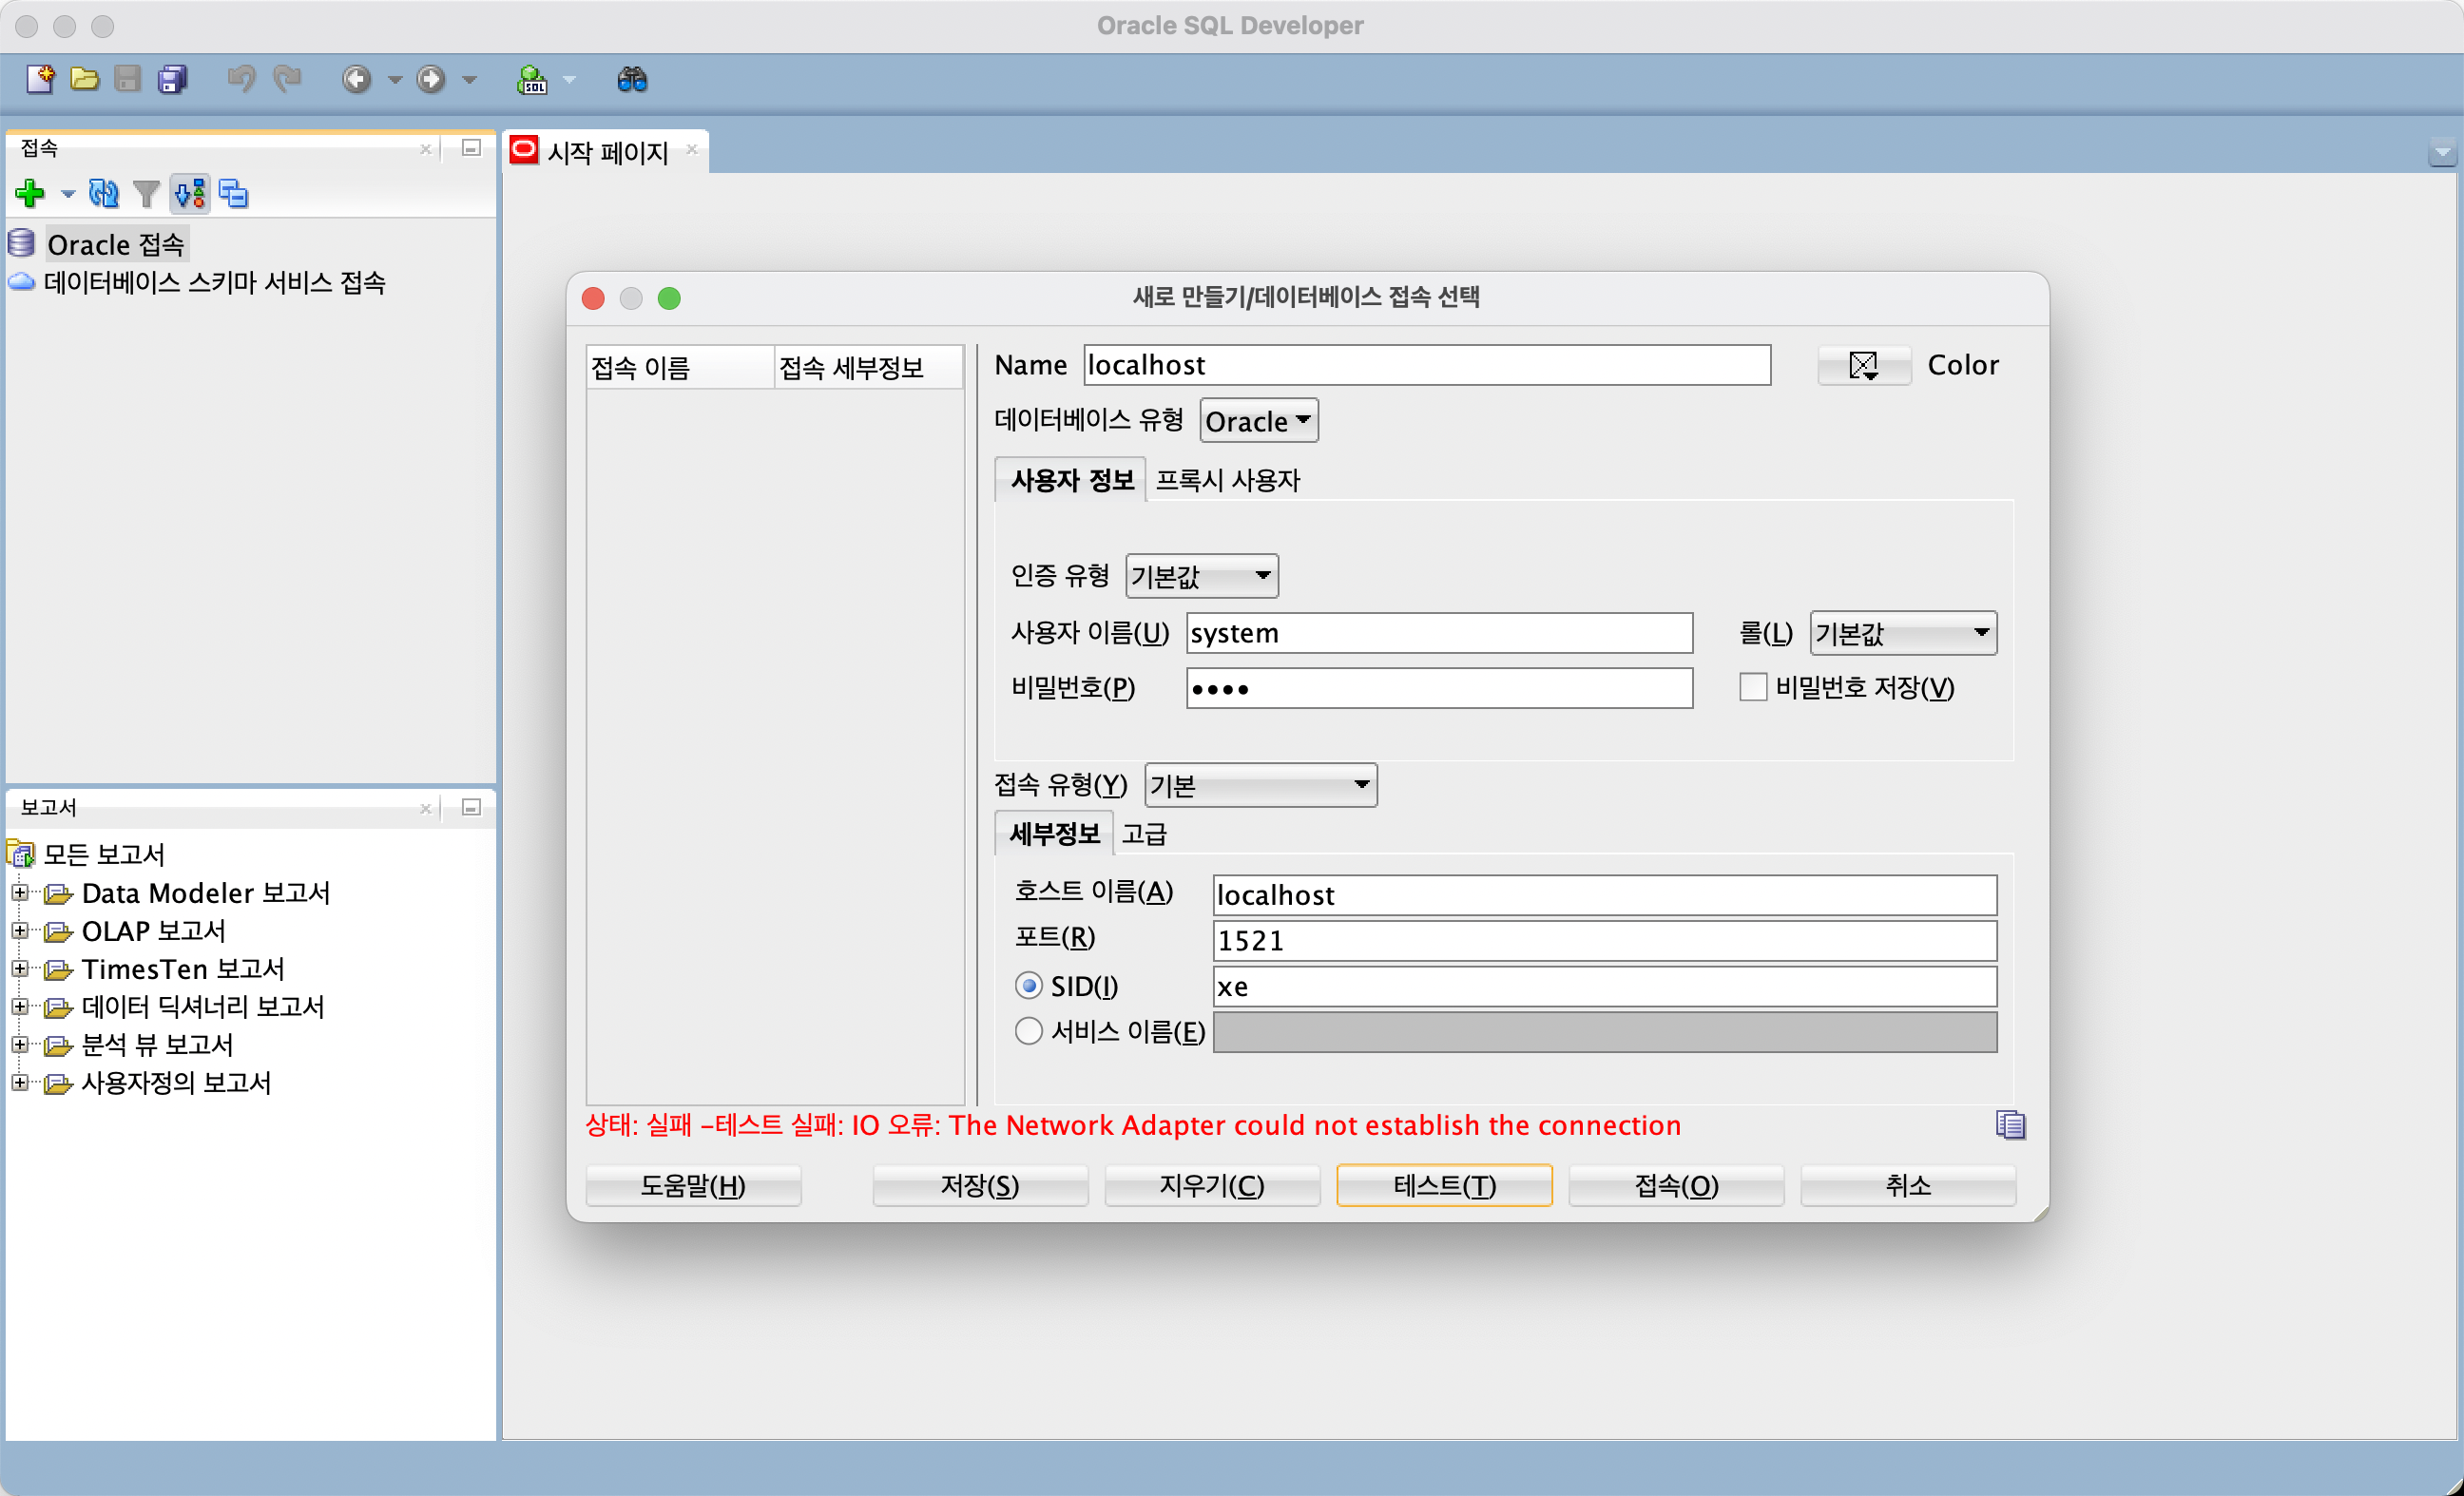Expand the OLAP 보고서 node

19,930
